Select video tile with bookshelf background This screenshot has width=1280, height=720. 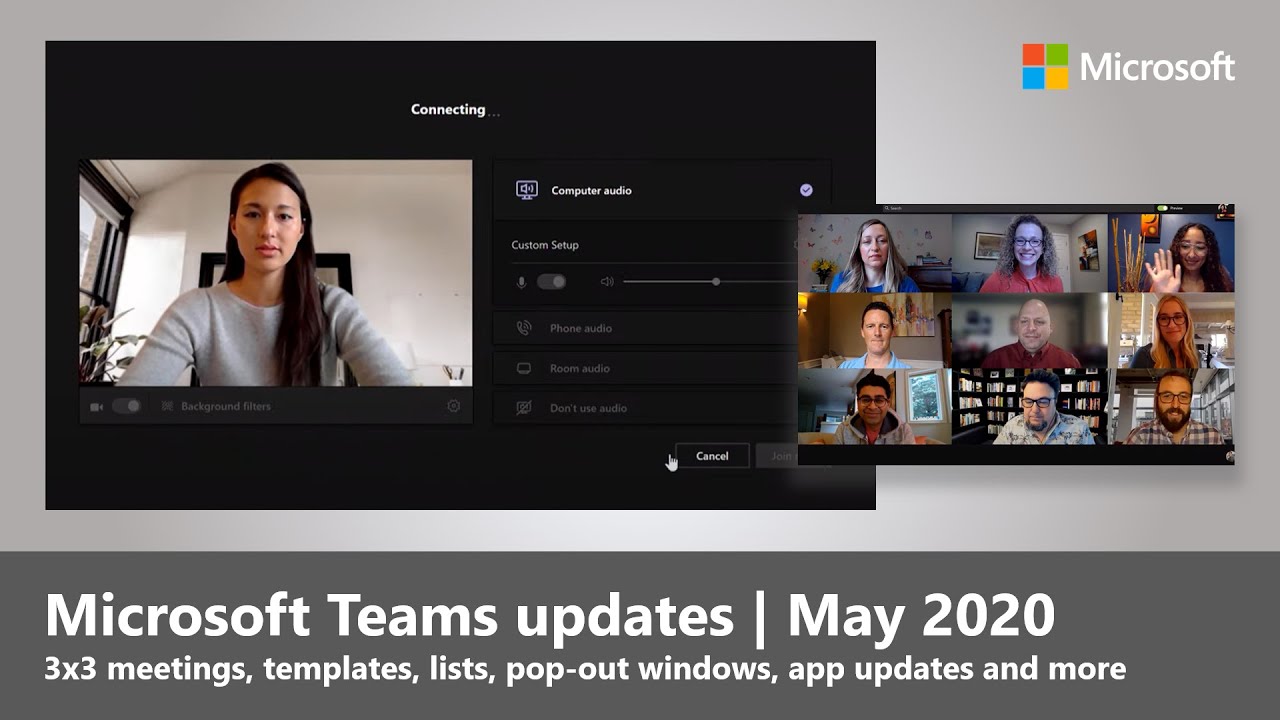click(x=1028, y=407)
